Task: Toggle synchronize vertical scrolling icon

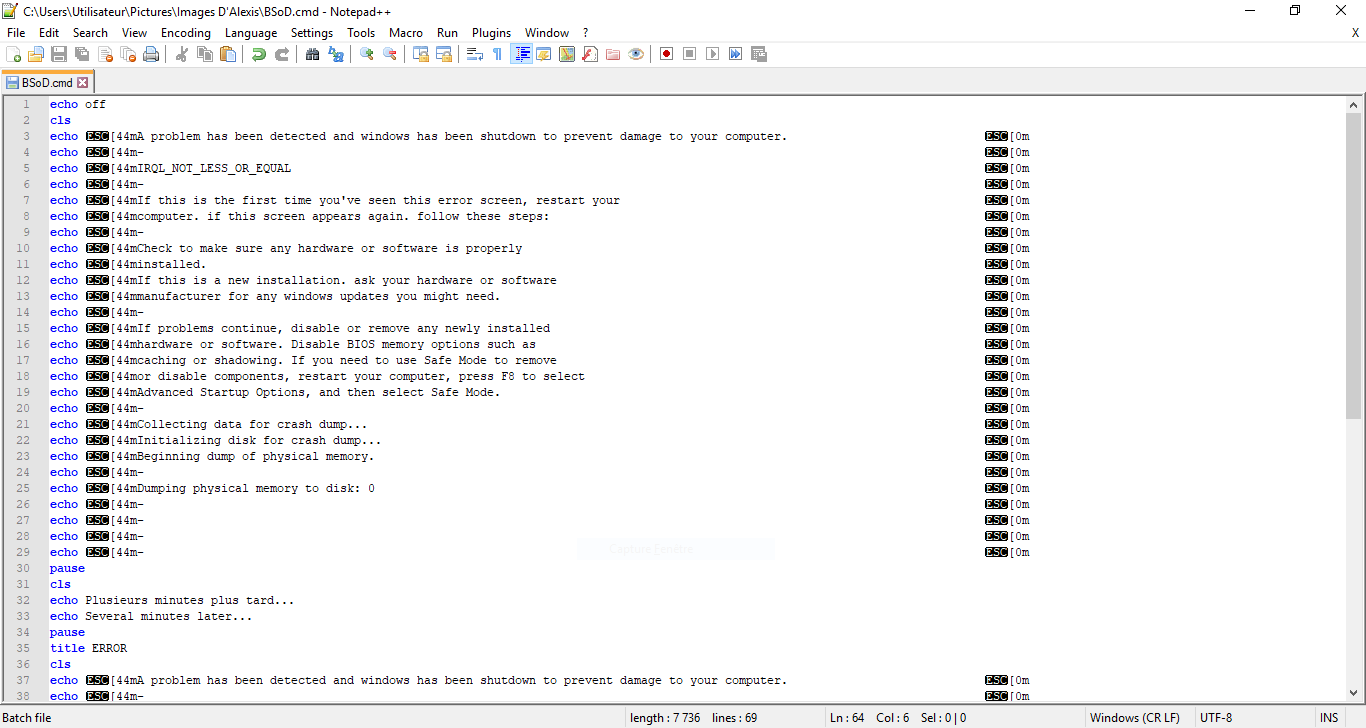Action: pos(421,54)
